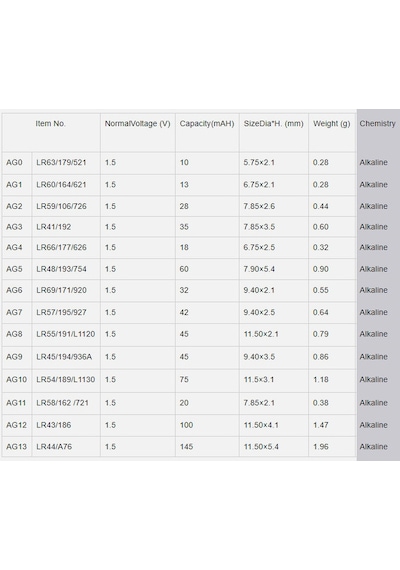Image resolution: width=400 pixels, height=570 pixels.
Task: Select the AG5 row label
Action: 14,269
